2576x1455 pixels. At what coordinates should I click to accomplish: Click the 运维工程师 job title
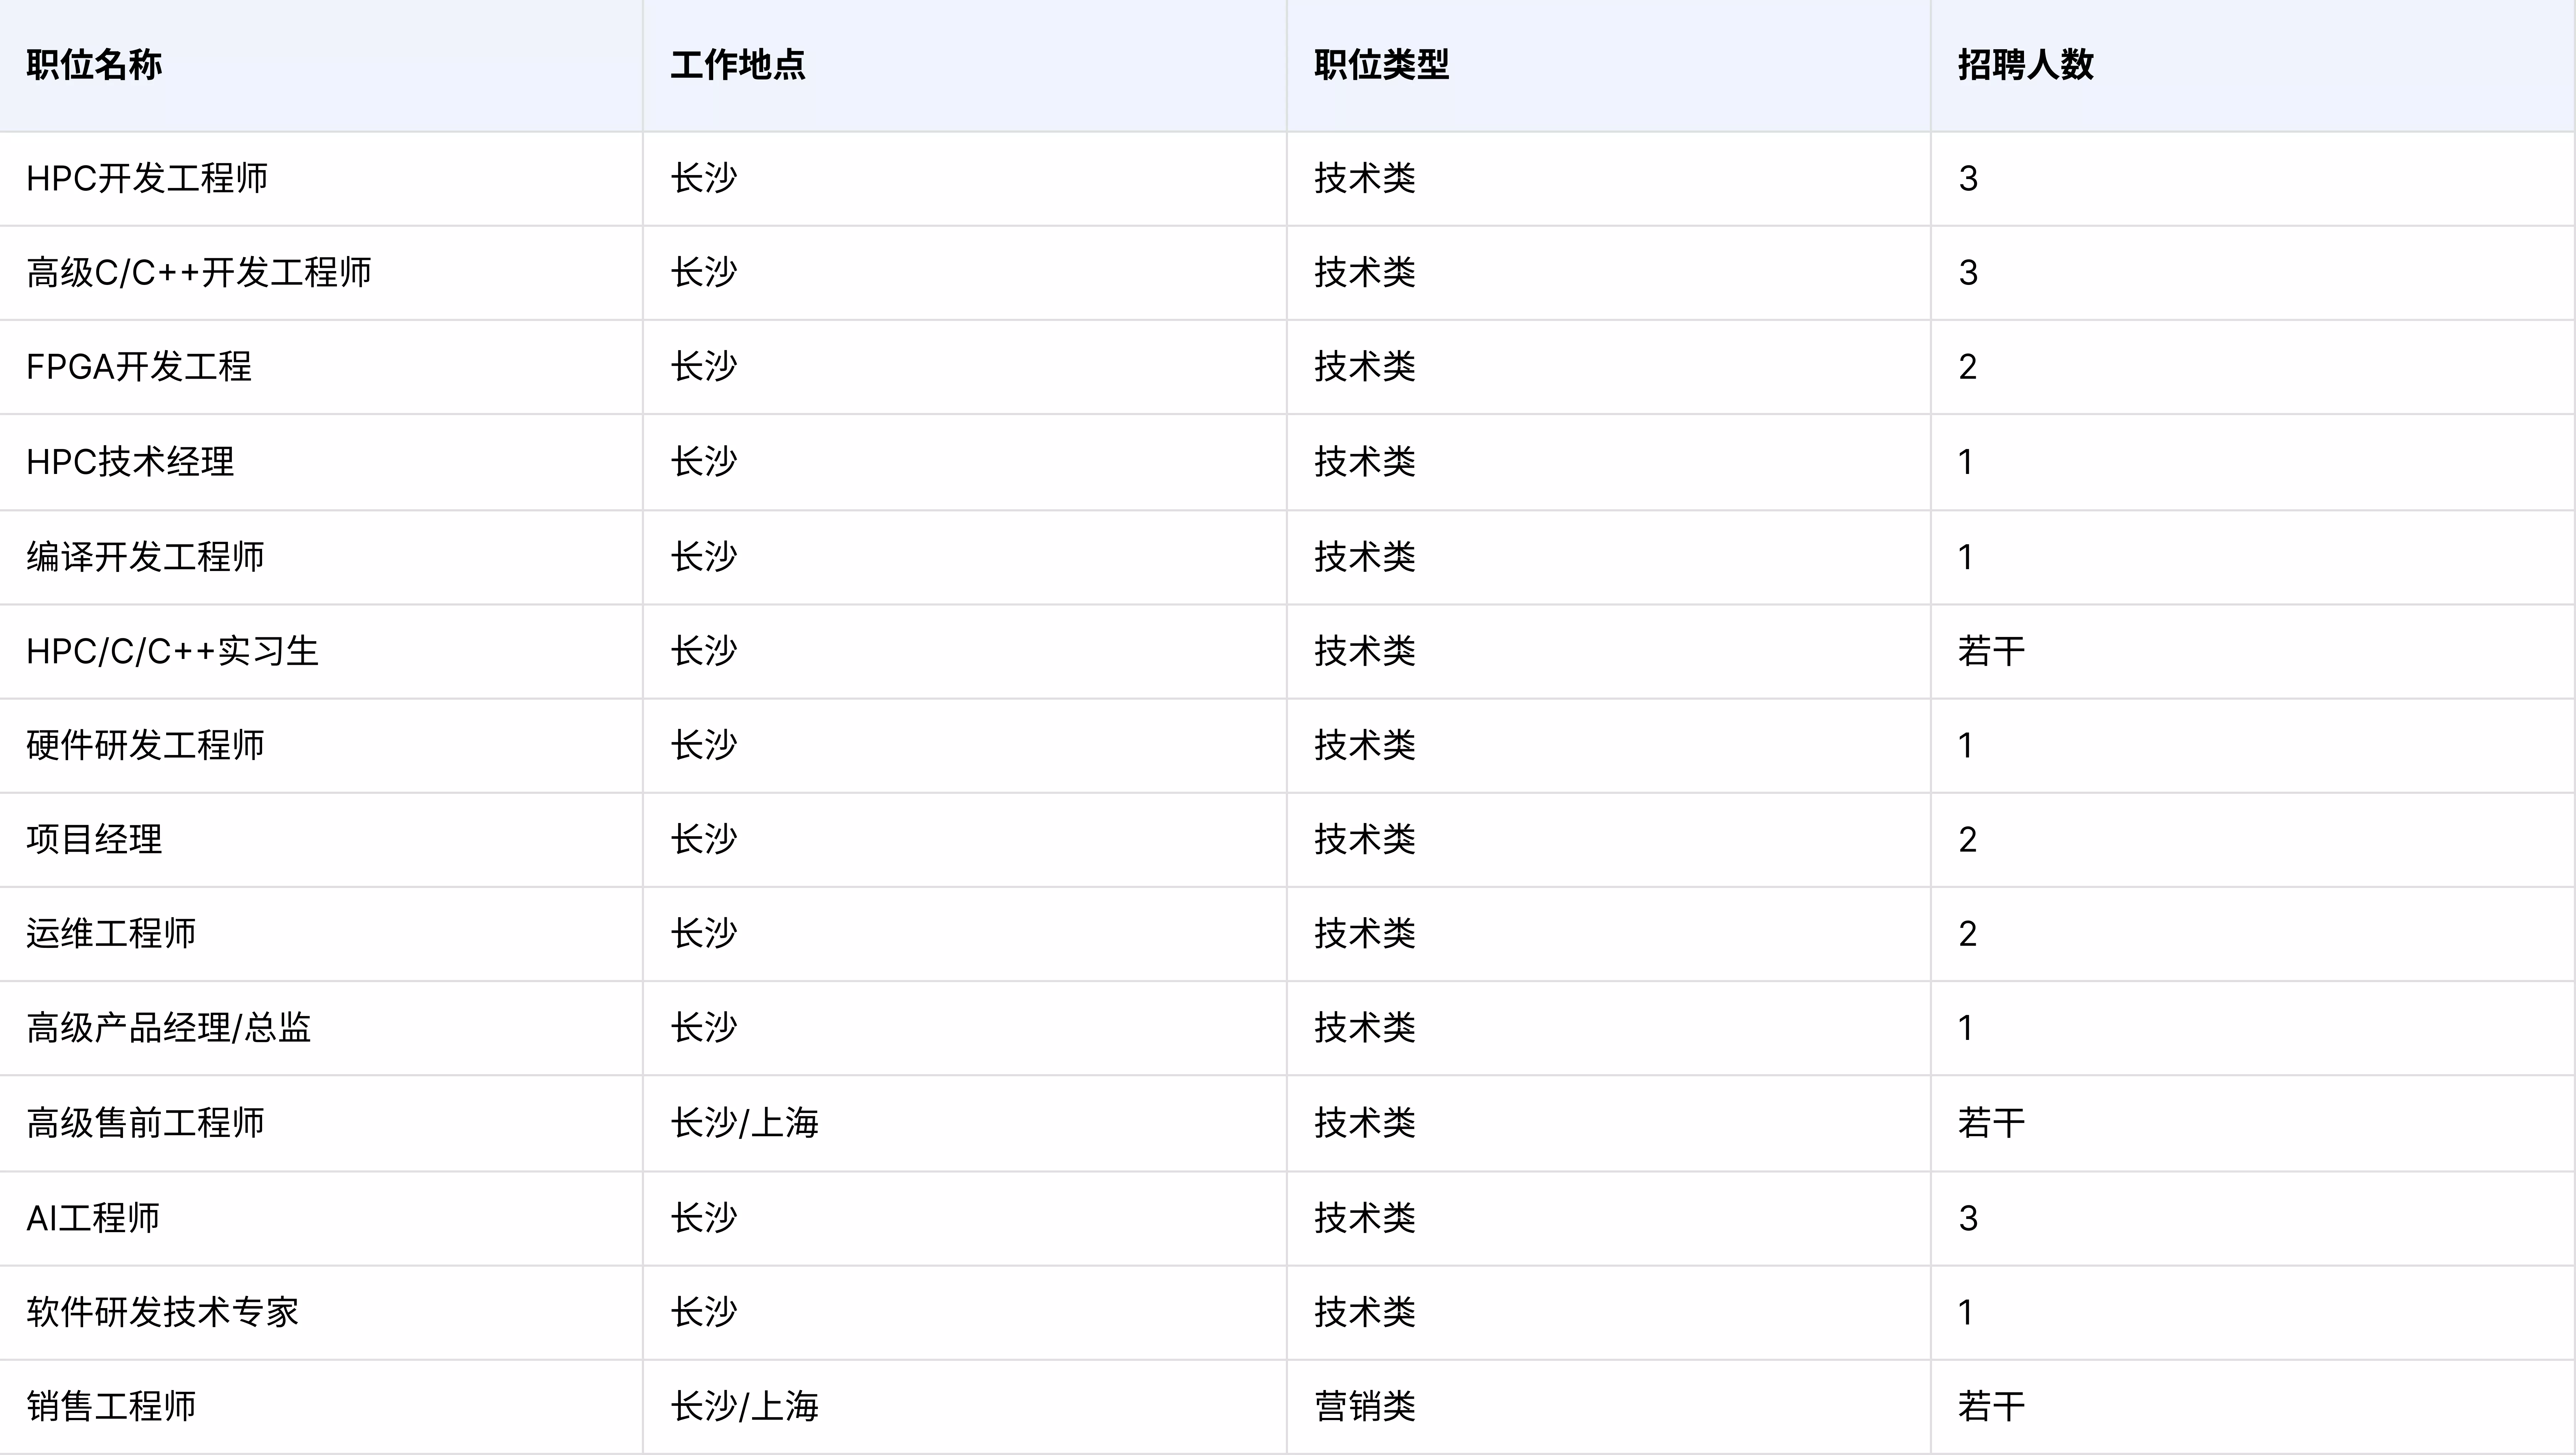(x=111, y=933)
